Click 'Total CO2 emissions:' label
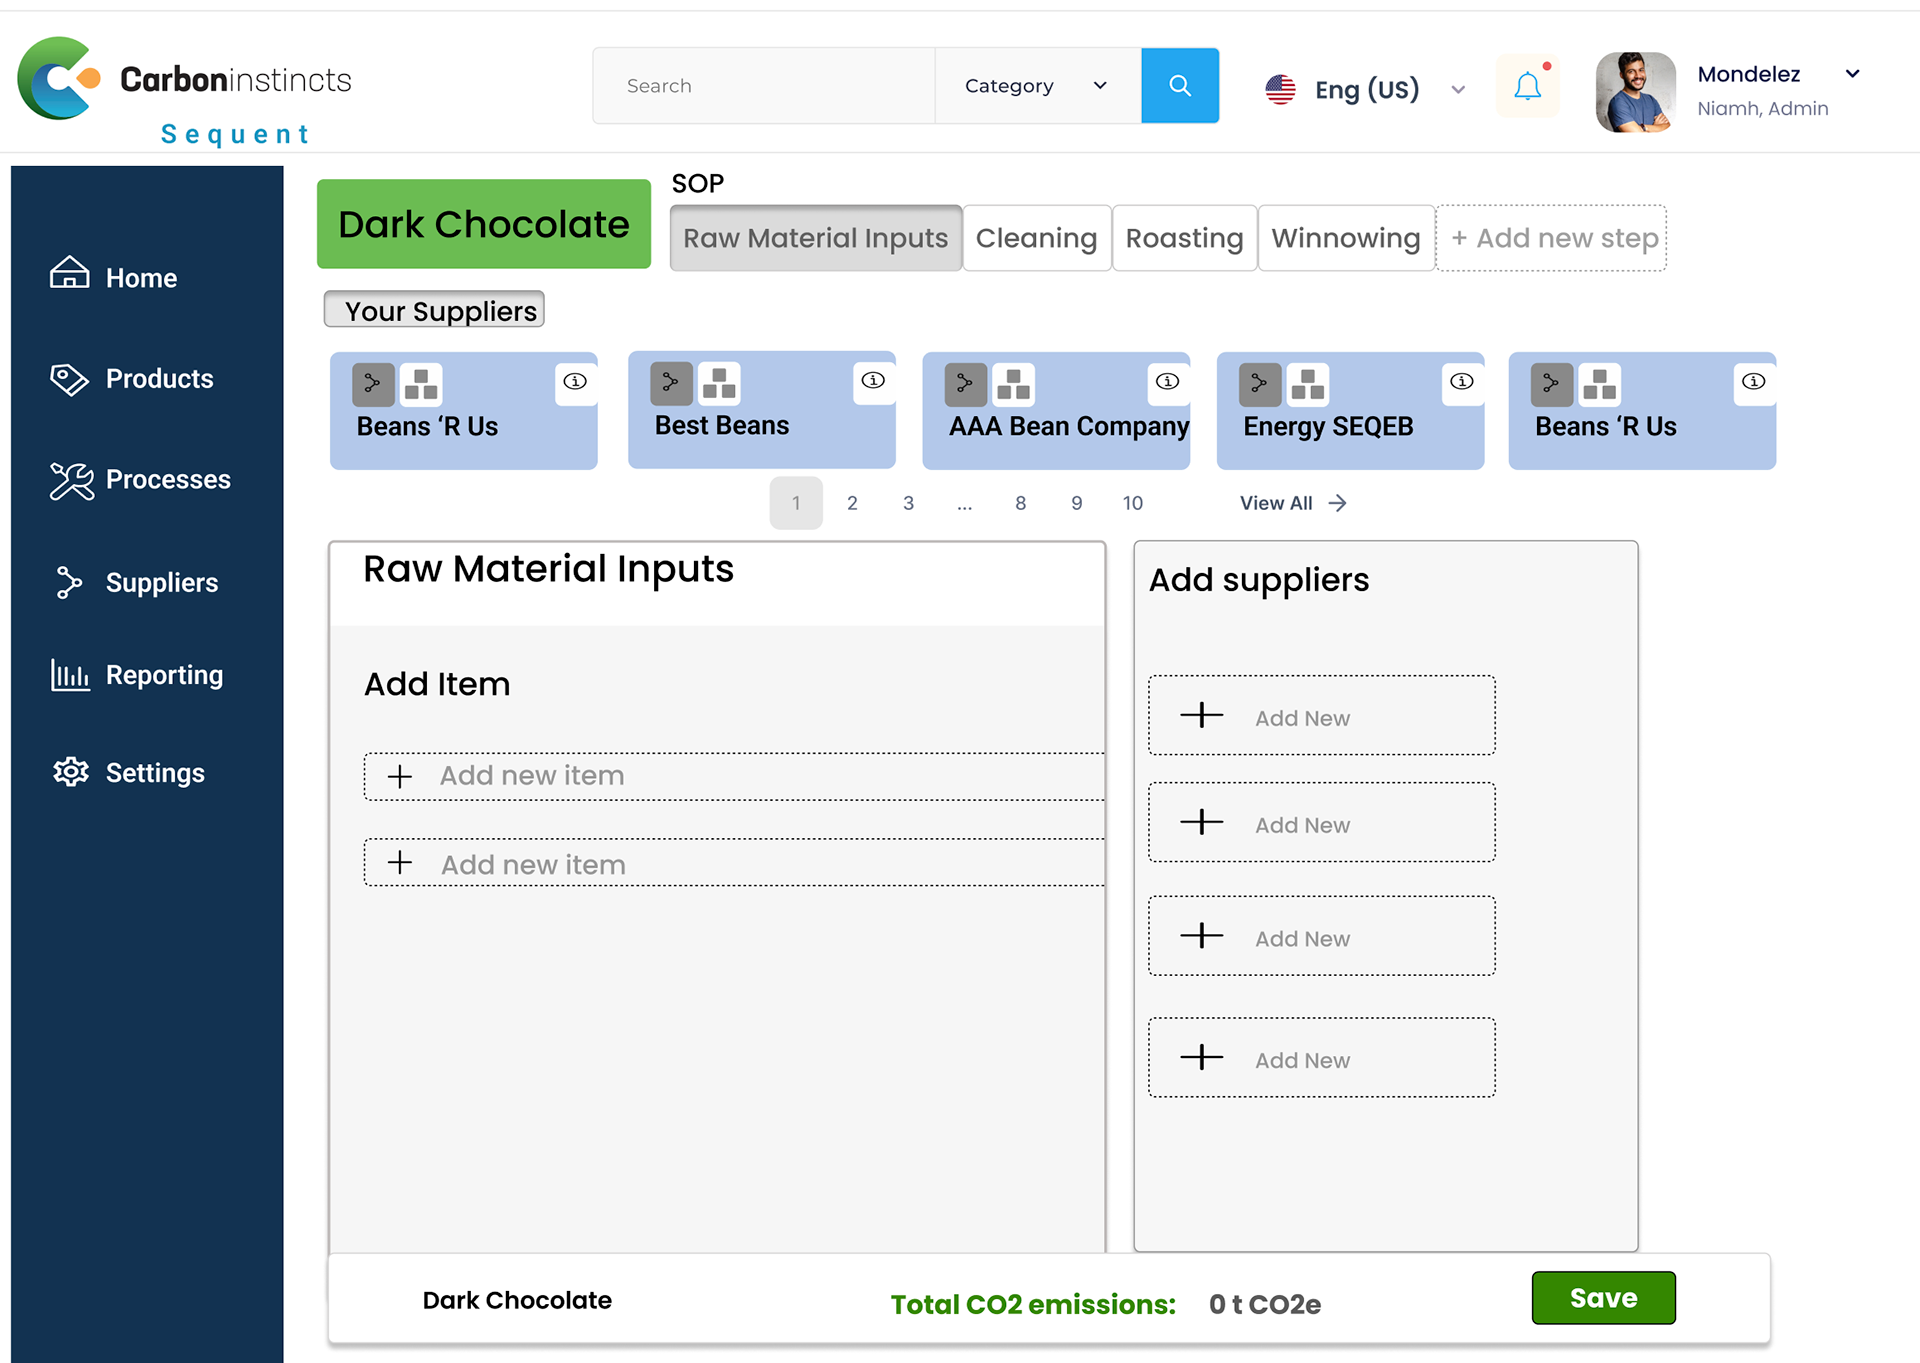 click(x=1033, y=1304)
